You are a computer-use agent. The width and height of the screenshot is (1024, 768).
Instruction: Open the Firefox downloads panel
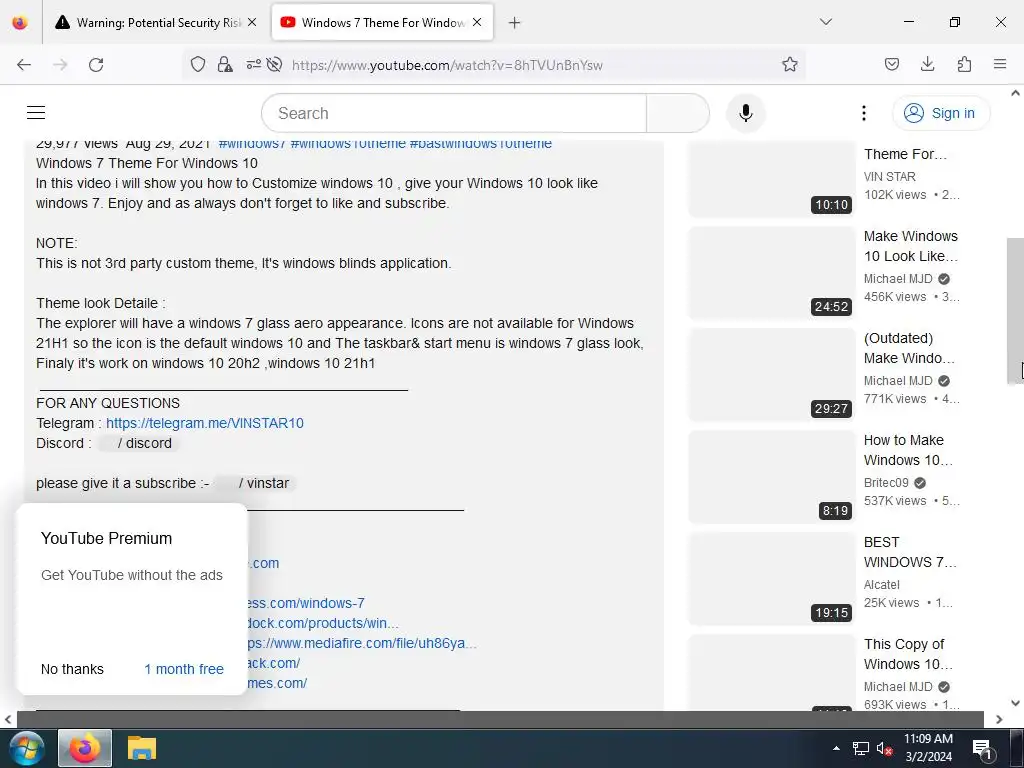pyautogui.click(x=927, y=64)
